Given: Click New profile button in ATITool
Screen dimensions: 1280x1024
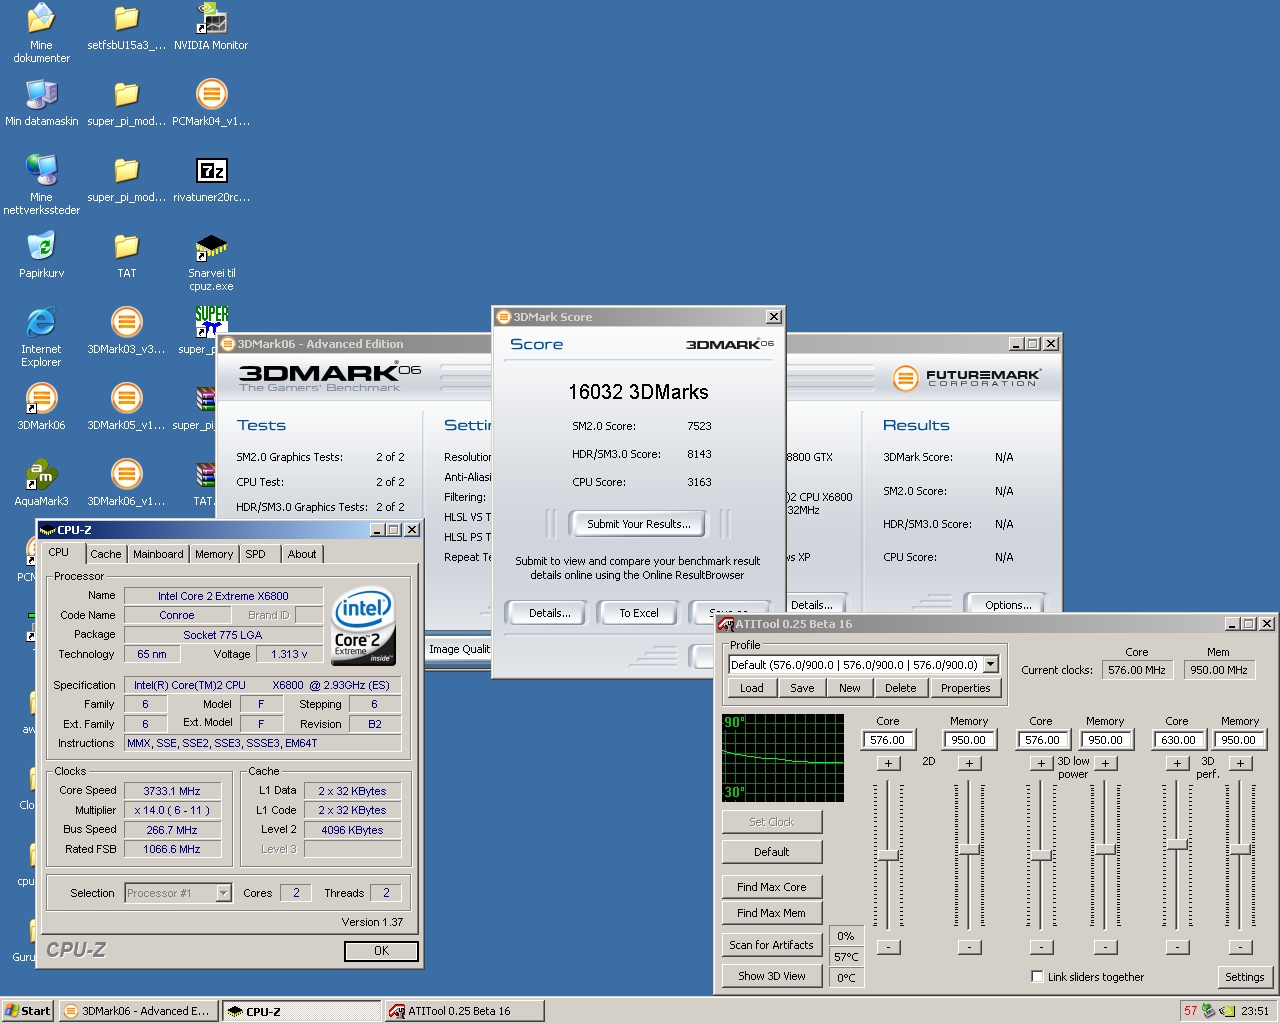Looking at the screenshot, I should point(850,688).
